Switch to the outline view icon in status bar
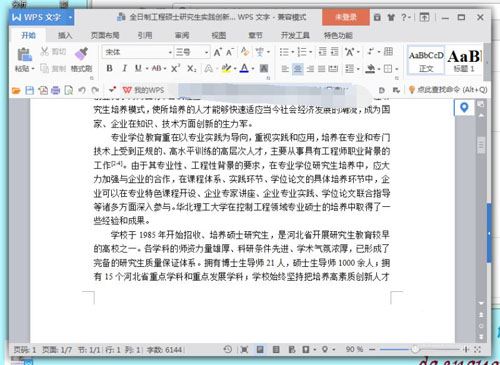The width and height of the screenshot is (500, 365). pos(276,349)
